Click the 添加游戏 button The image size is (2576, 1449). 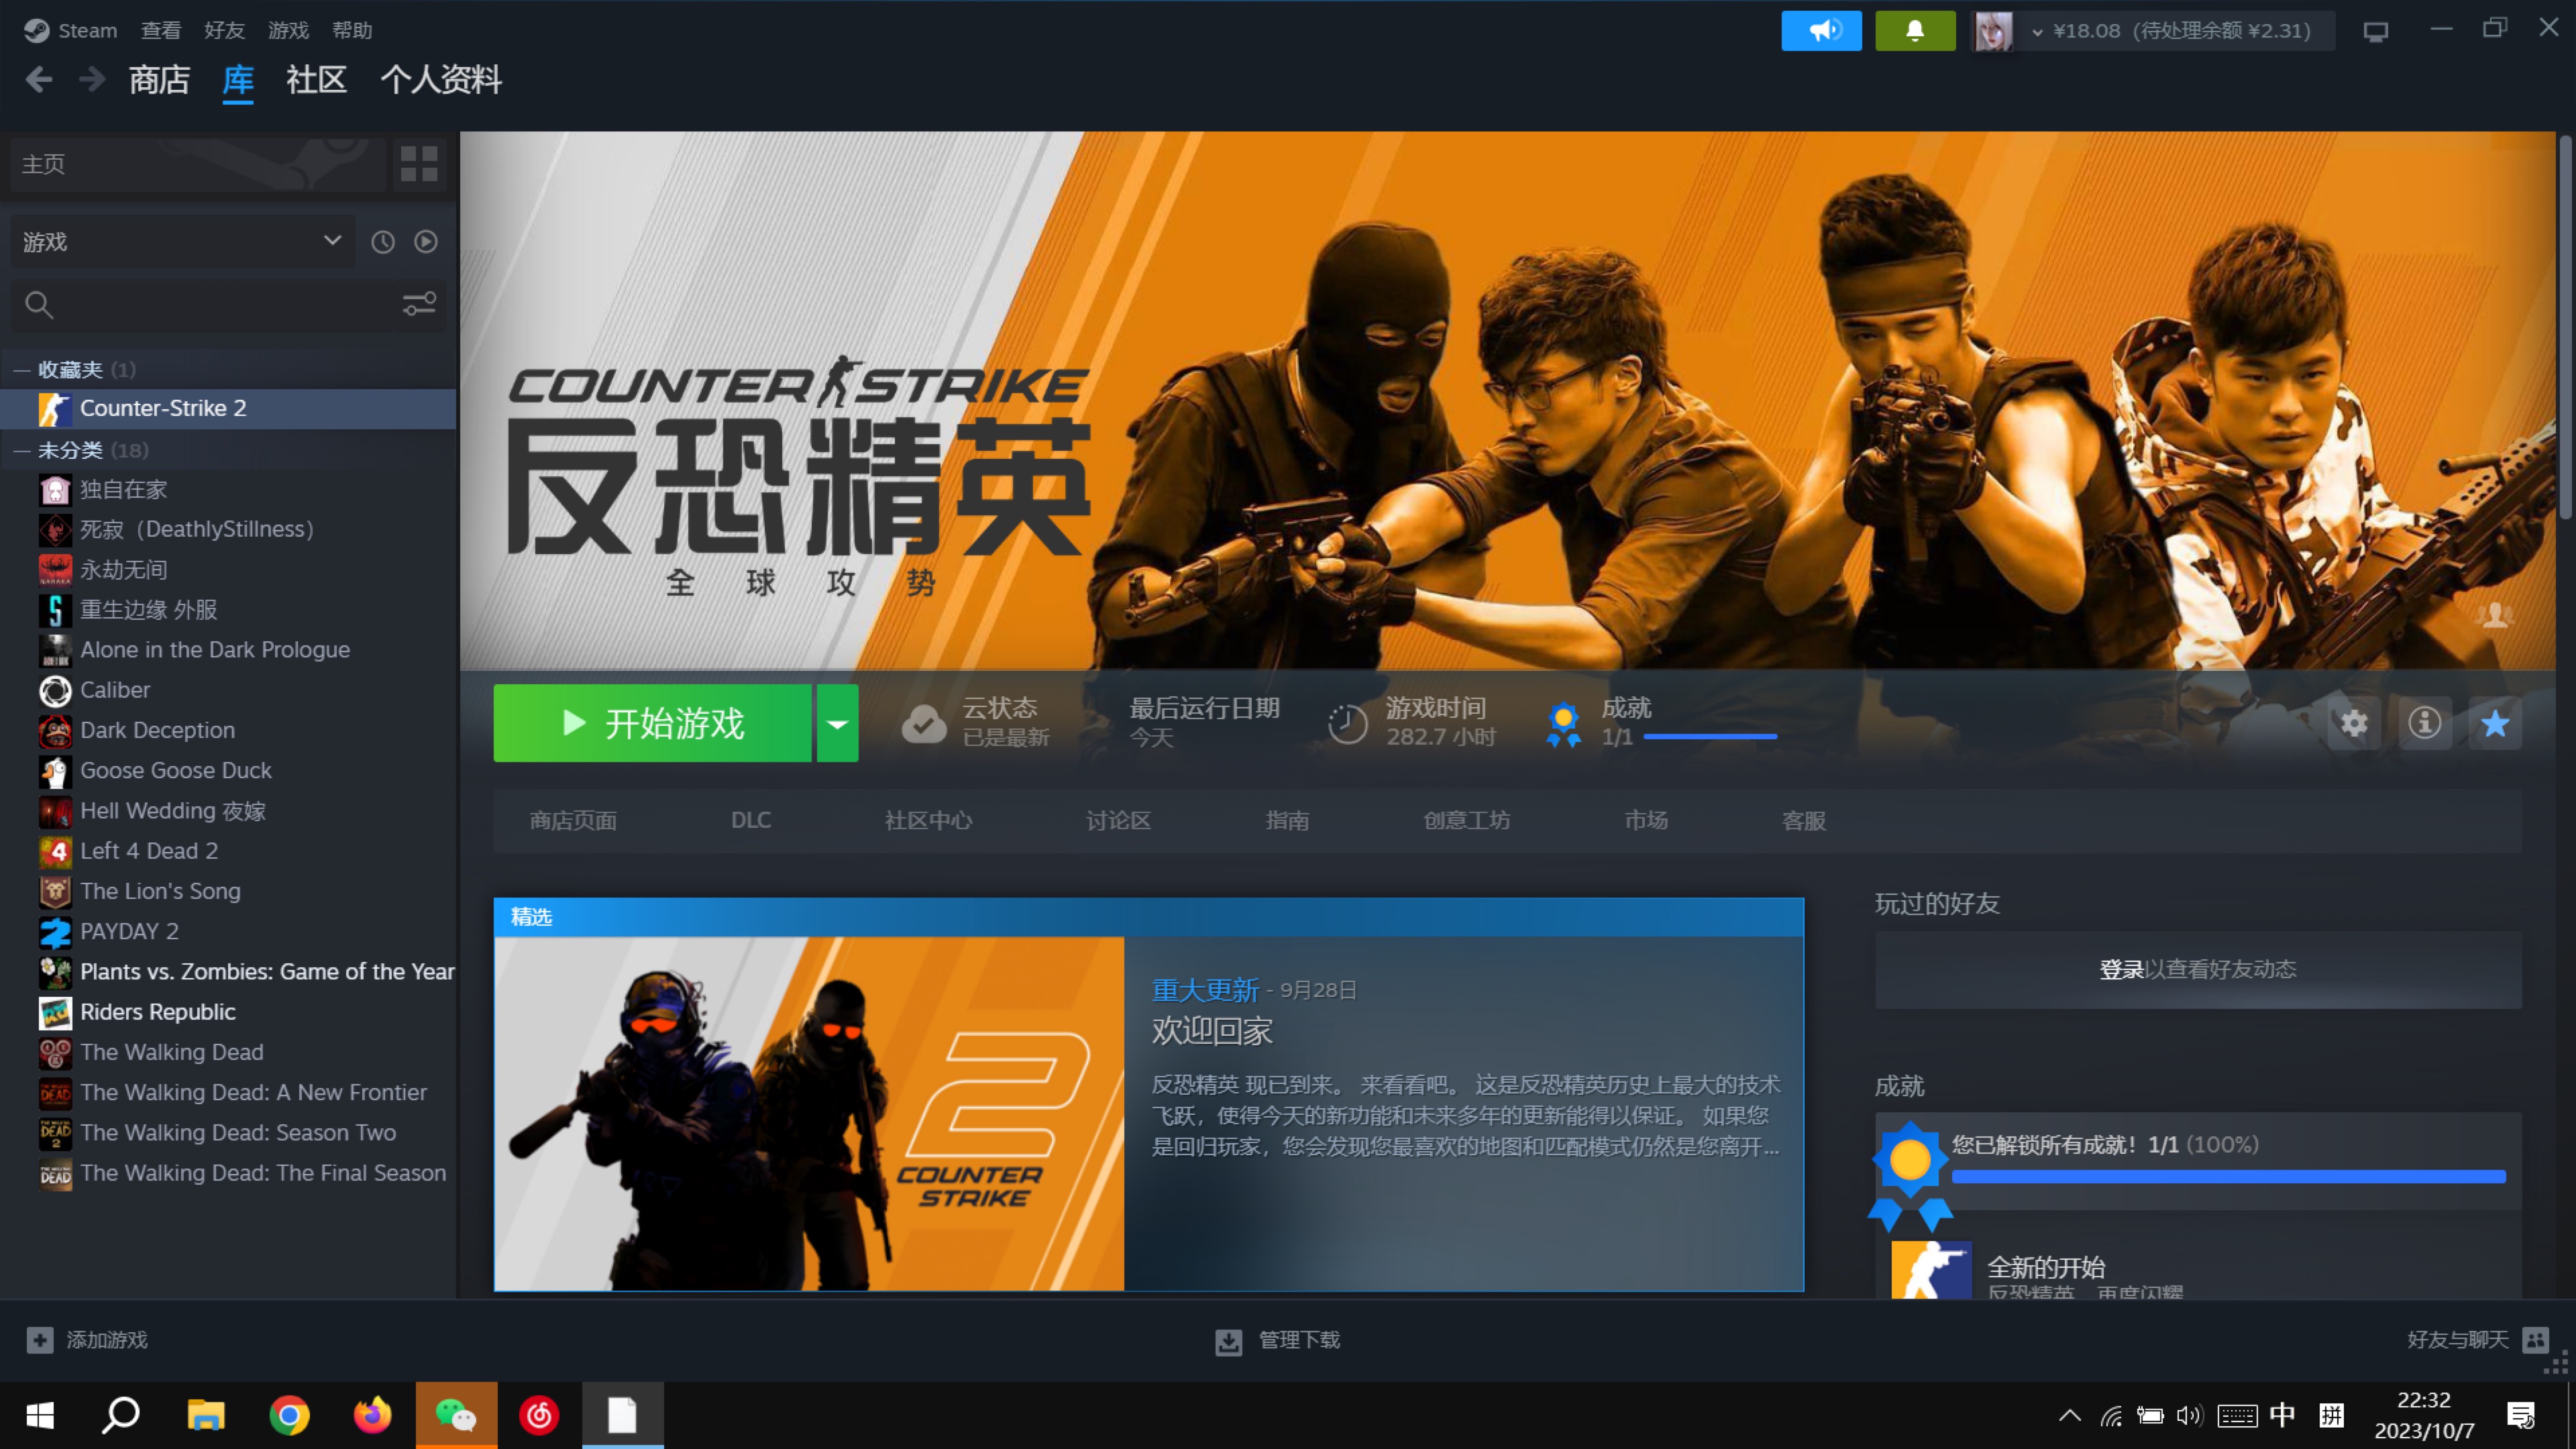point(88,1340)
